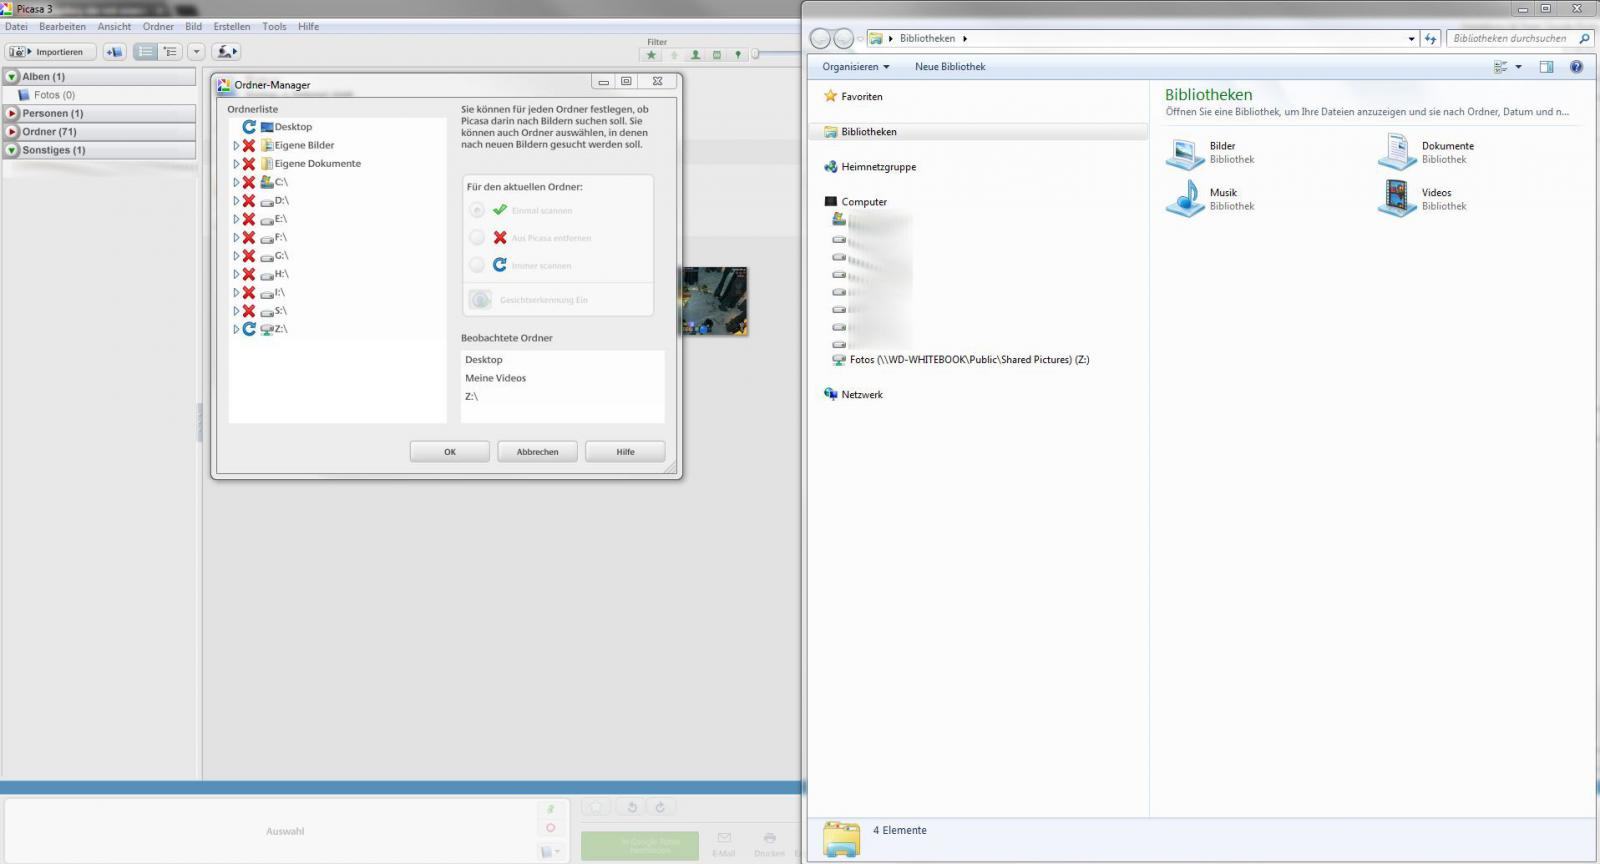Screen dimensions: 1600x864
Task: Select the Einmal scannen radio button
Action: [x=477, y=210]
